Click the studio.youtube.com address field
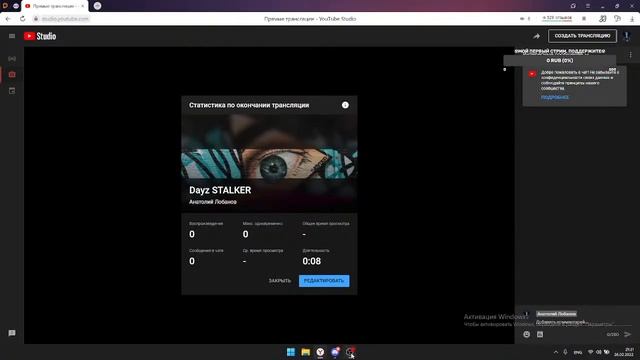Image resolution: width=640 pixels, height=360 pixels. tap(65, 19)
